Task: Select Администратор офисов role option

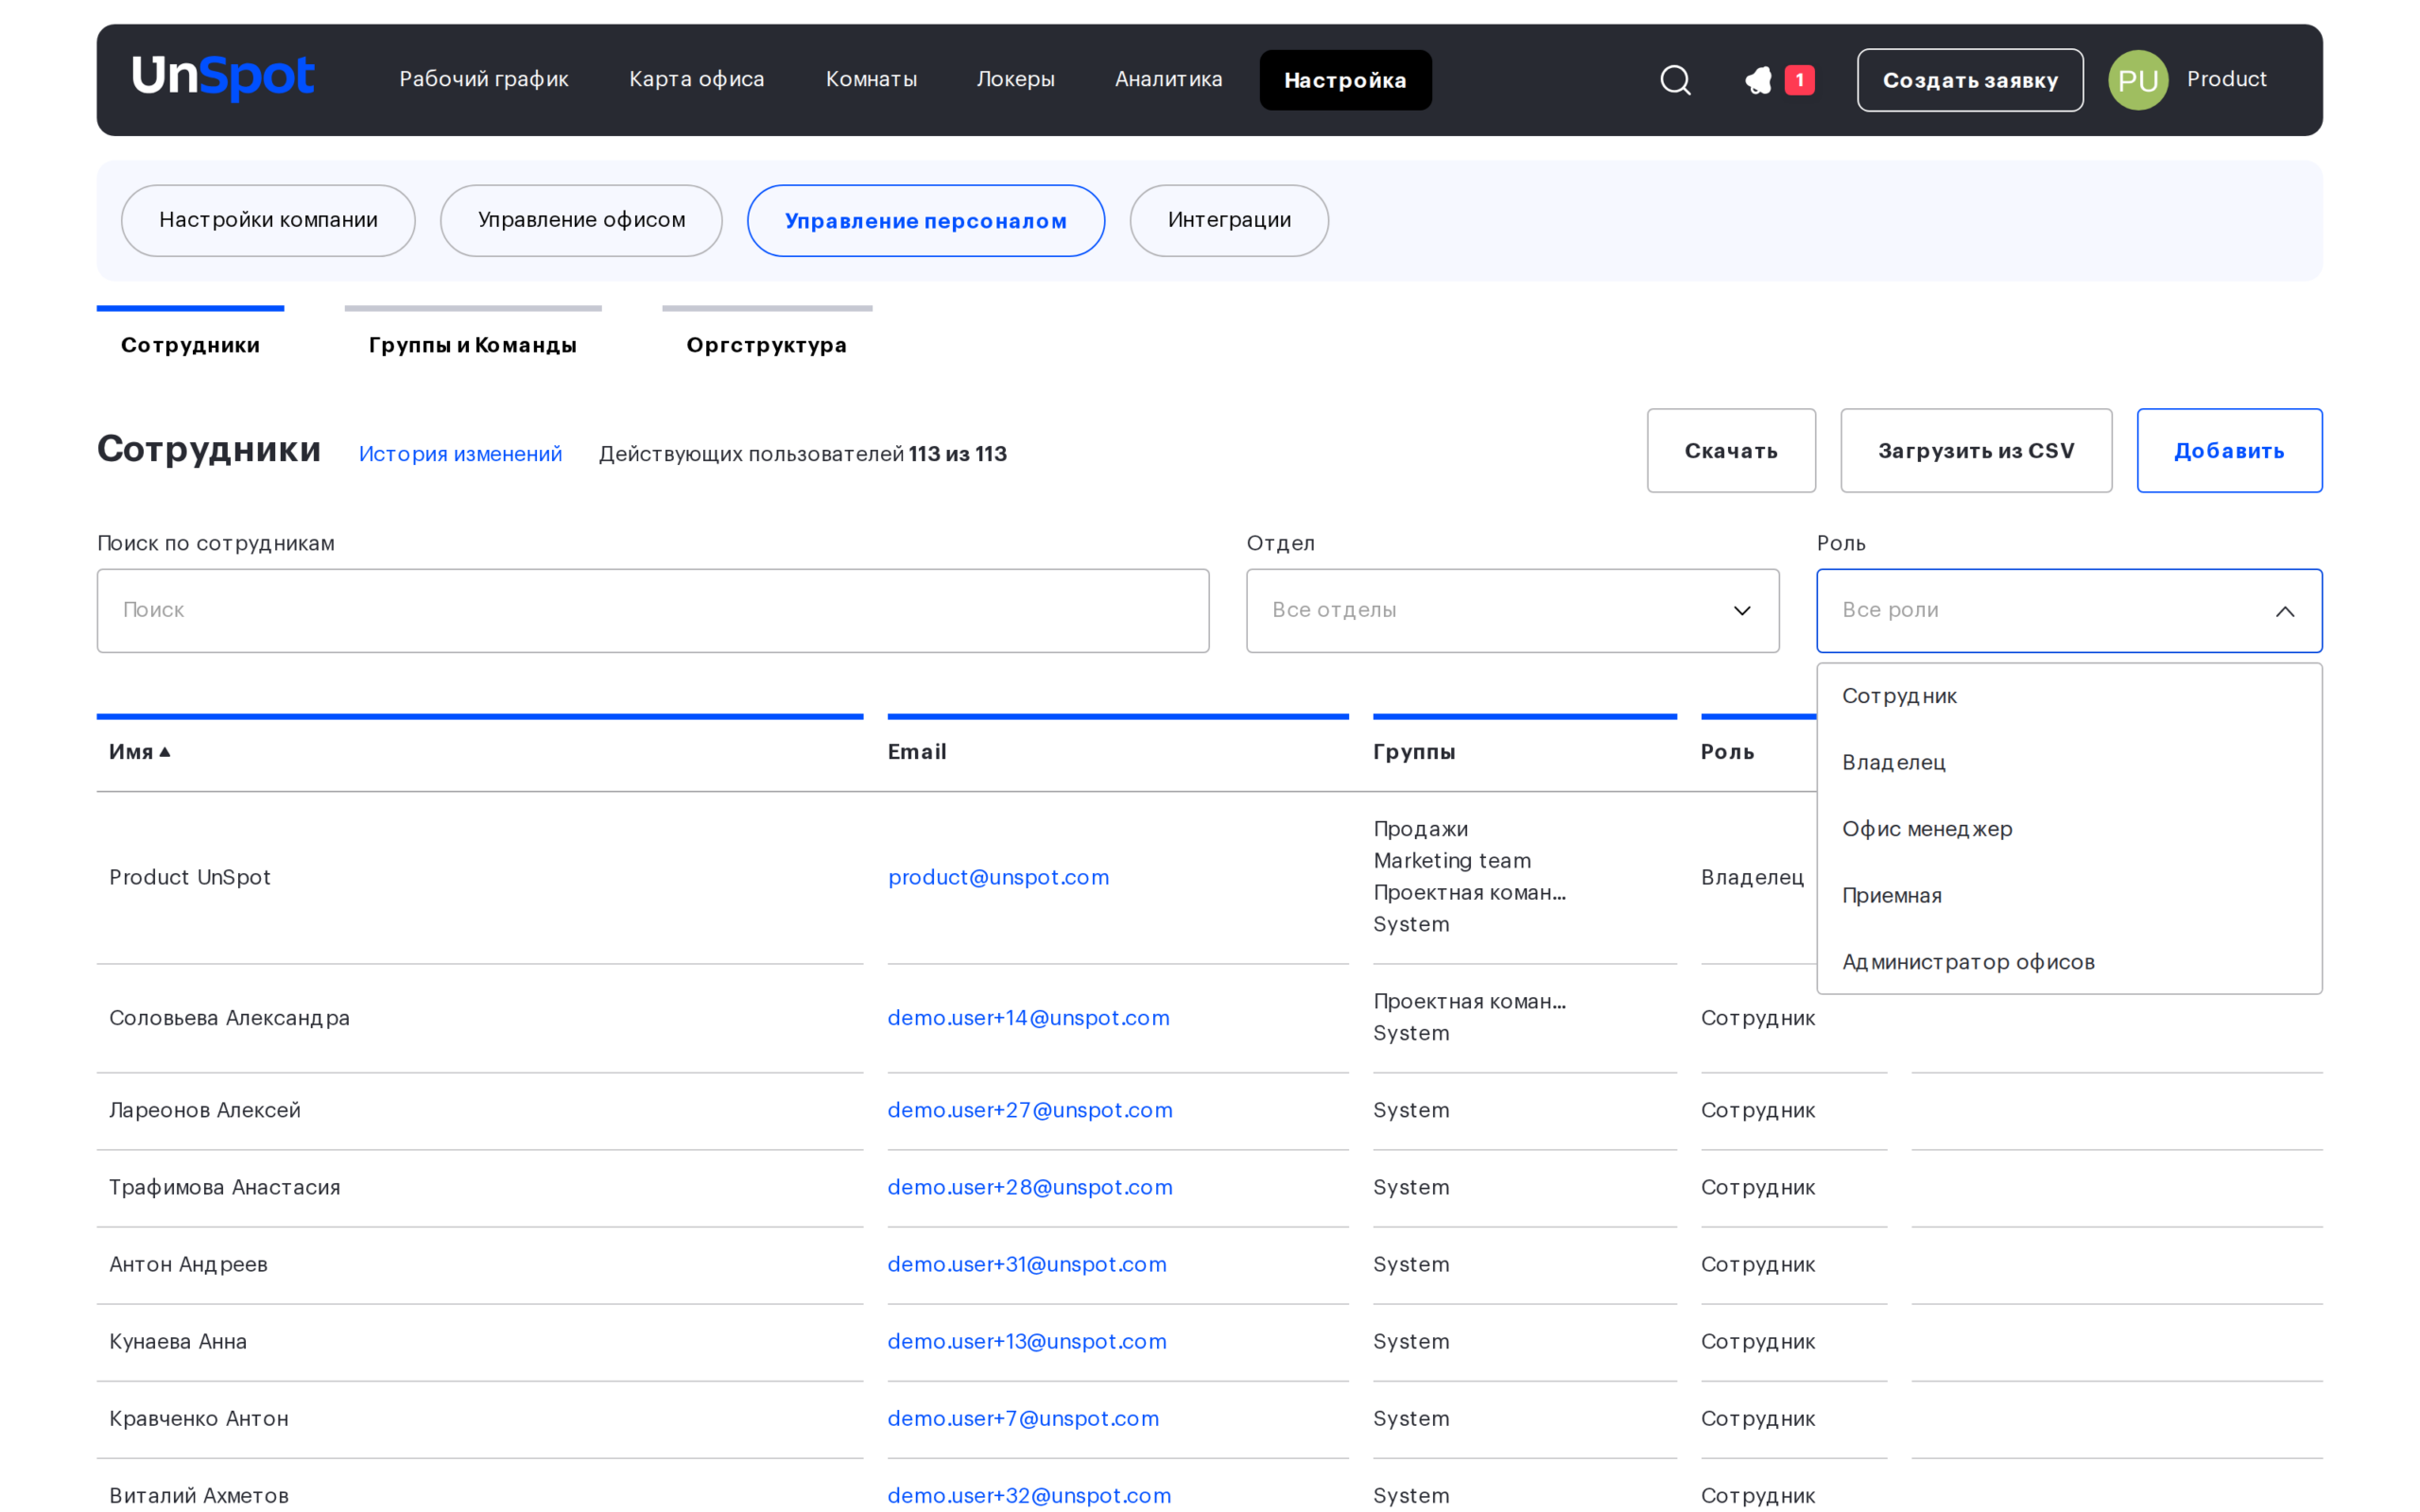Action: 2068,962
